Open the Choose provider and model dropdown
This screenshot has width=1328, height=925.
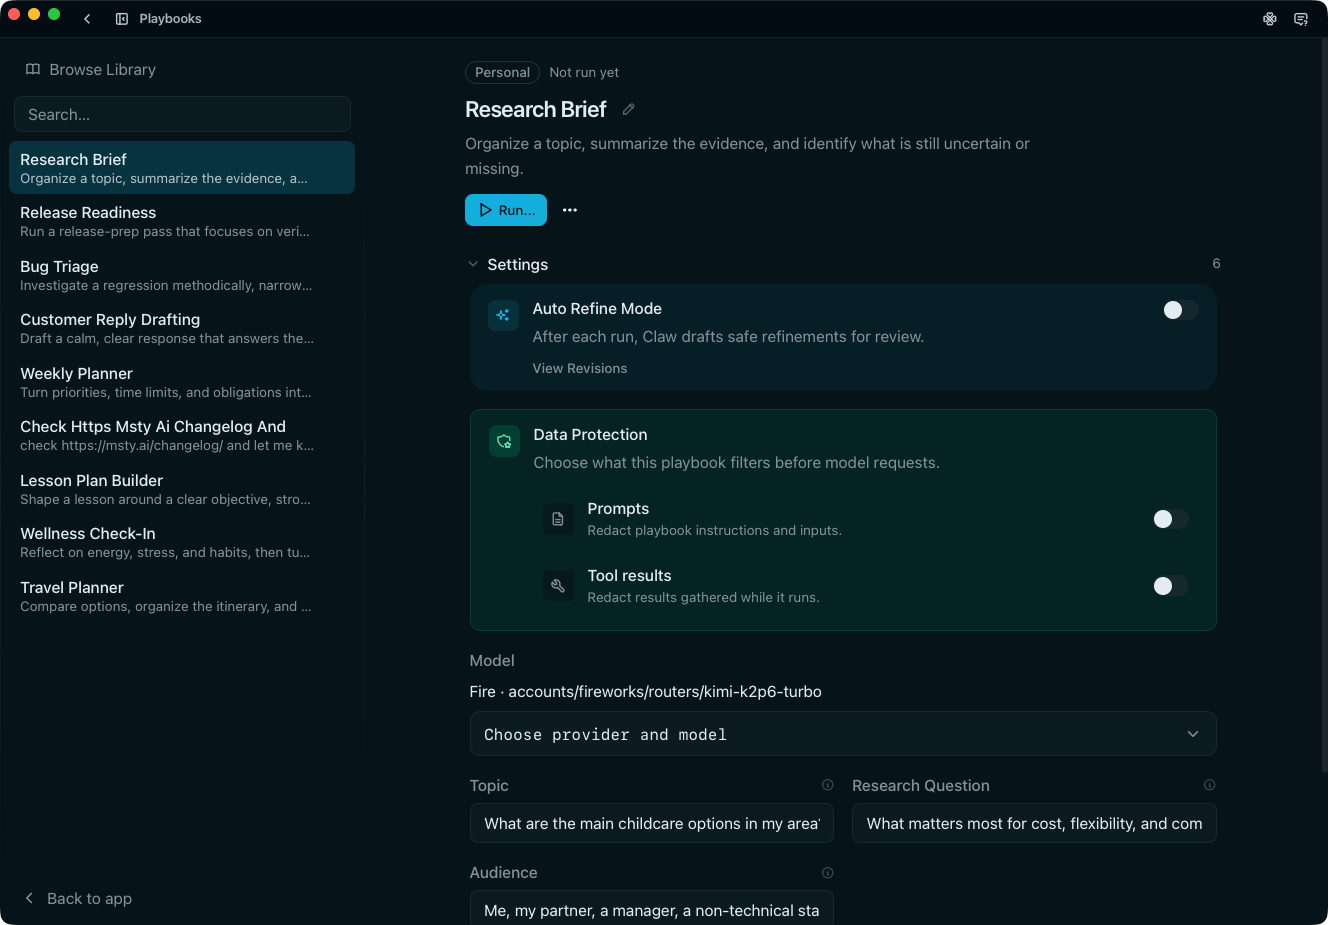pyautogui.click(x=843, y=734)
